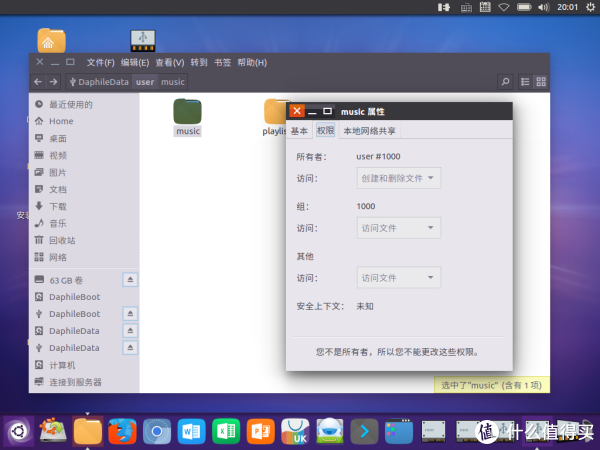
Task: Open search in the file manager
Action: click(505, 82)
